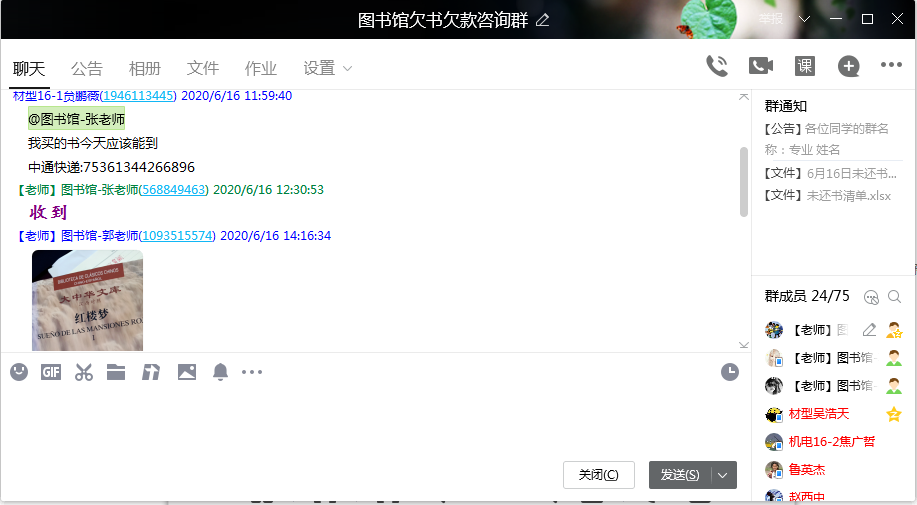Viewport: 917px width, 505px height.
Task: Open the GIF sticker picker
Action: [x=51, y=372]
